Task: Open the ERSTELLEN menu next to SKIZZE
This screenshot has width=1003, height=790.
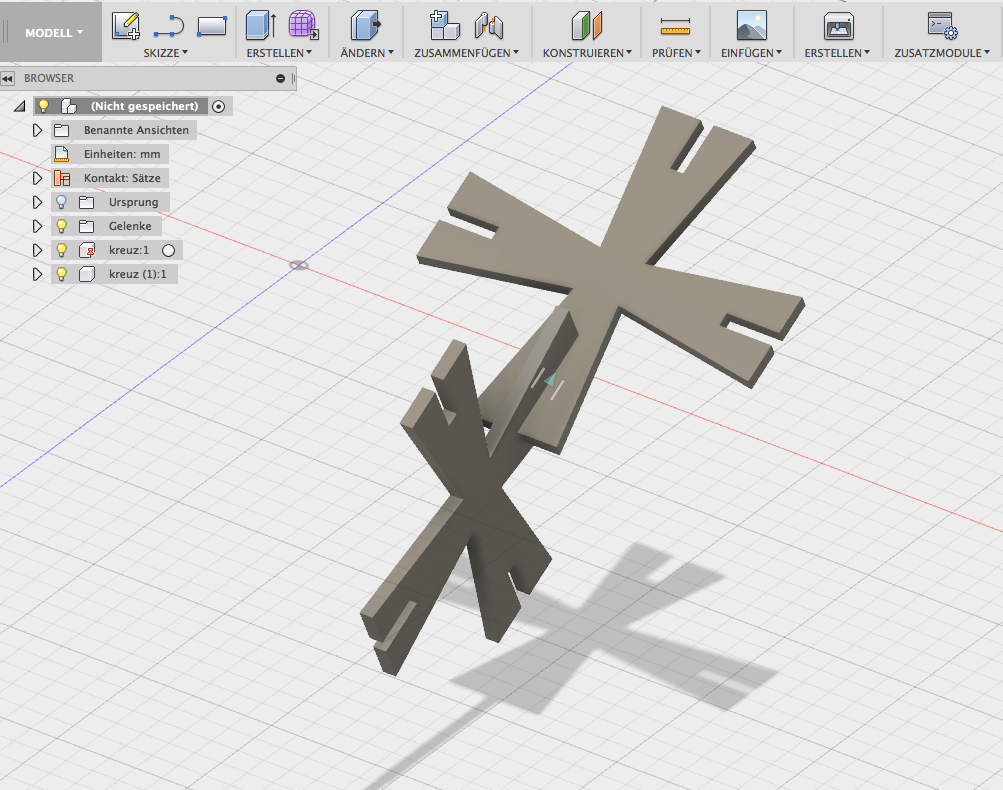Action: 279,53
